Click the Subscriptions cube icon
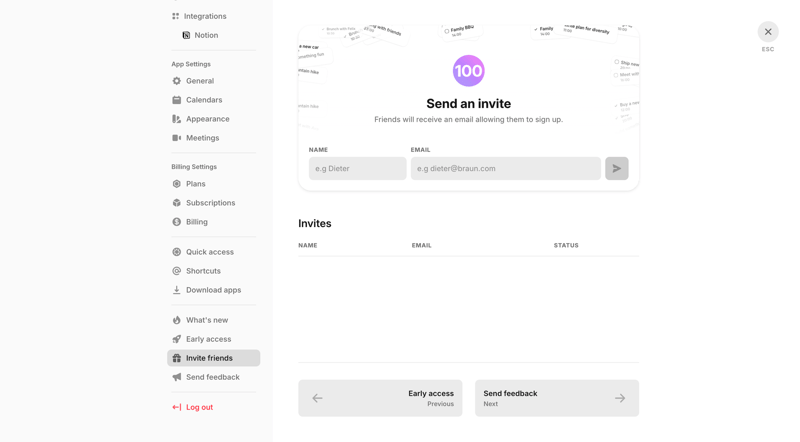This screenshot has height=442, width=800. point(177,203)
